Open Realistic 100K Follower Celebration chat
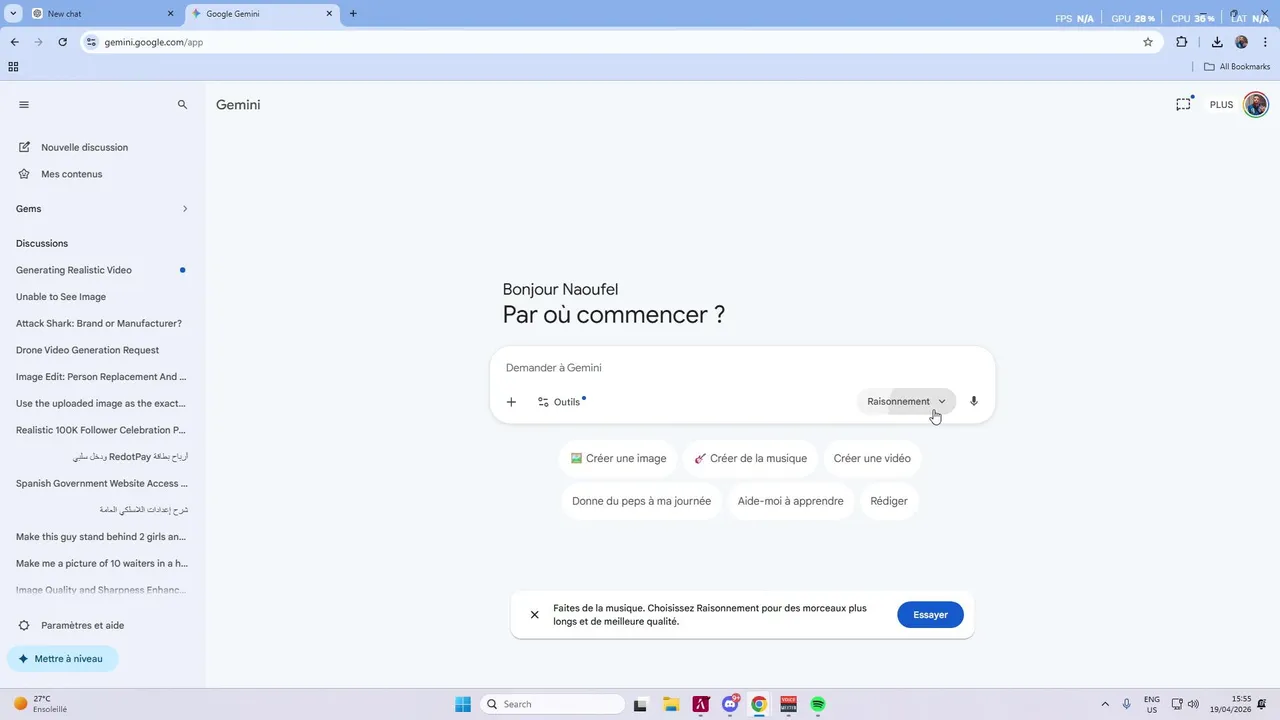The height and width of the screenshot is (720, 1280). (x=100, y=430)
